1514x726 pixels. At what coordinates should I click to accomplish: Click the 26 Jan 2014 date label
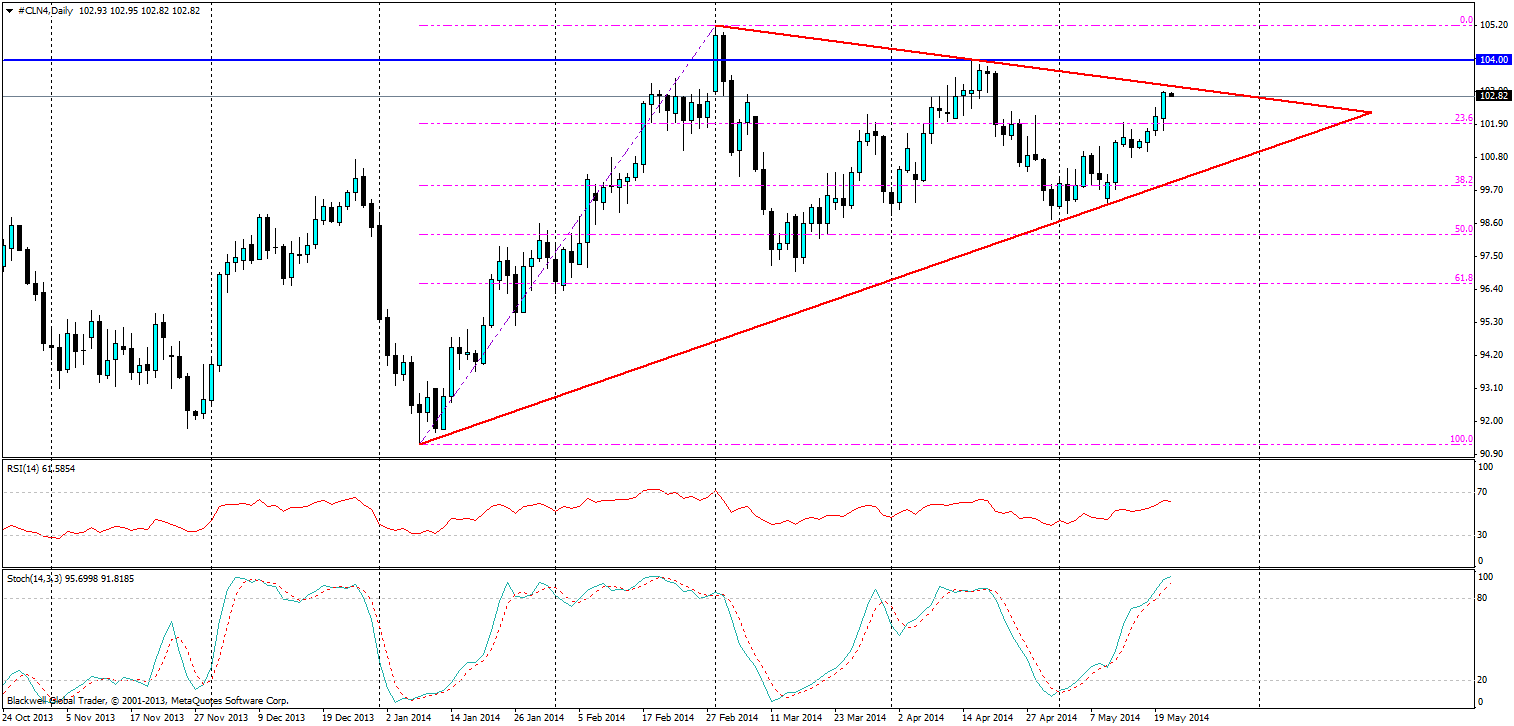pyautogui.click(x=538, y=718)
